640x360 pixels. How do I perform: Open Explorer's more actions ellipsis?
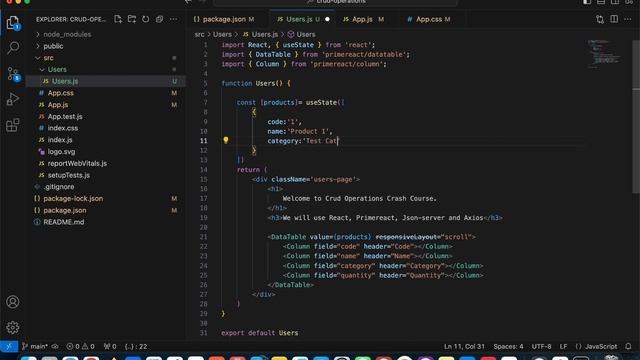[173, 19]
